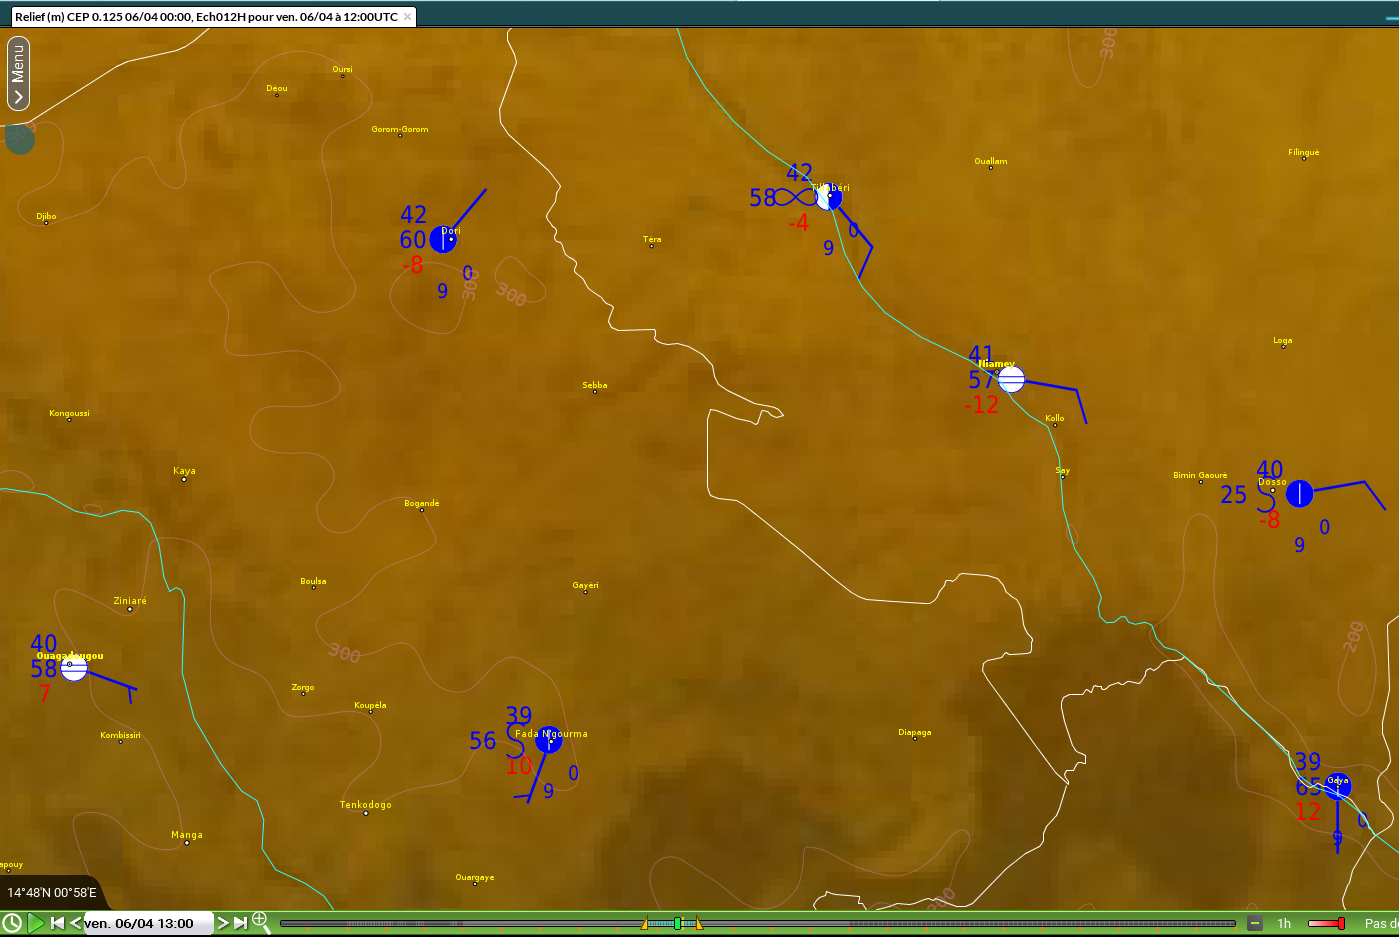Click the Ouallam city label
The image size is (1399, 937).
click(991, 161)
